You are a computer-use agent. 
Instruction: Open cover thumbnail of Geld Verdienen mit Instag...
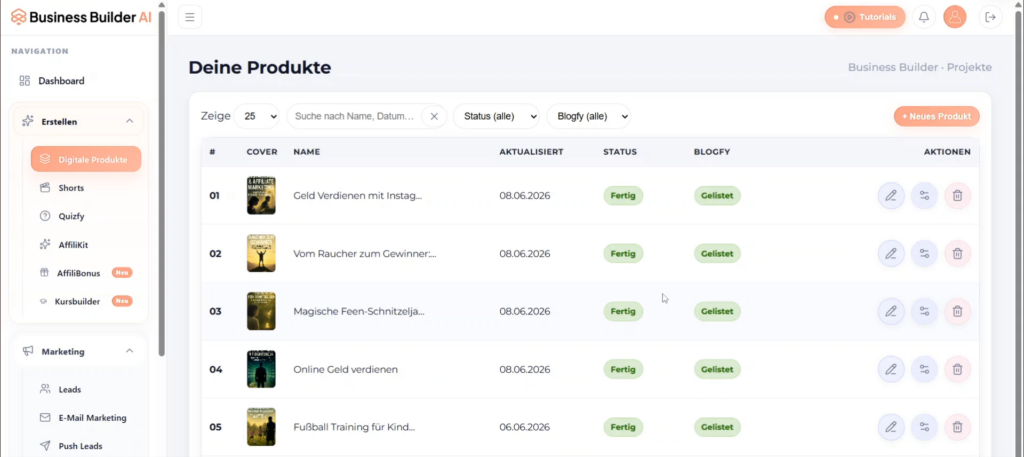(x=261, y=195)
